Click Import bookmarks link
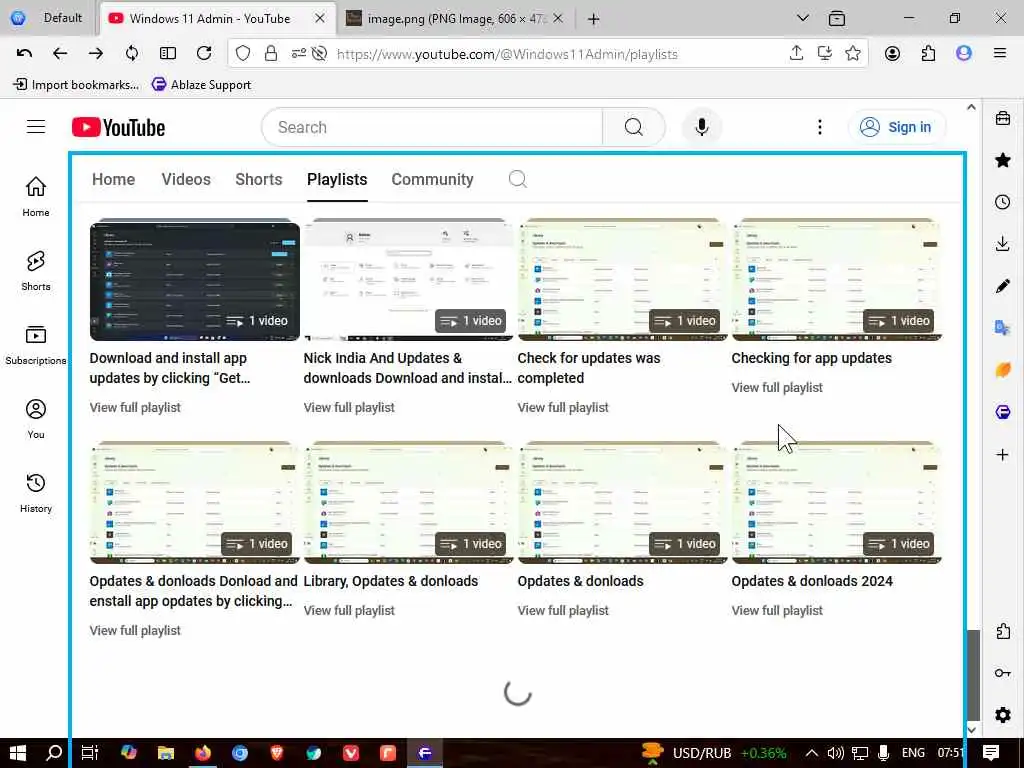 click(76, 84)
